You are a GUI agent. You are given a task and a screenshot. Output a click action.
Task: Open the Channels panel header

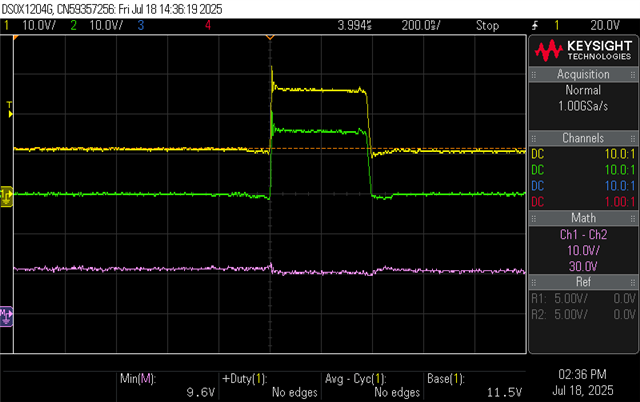click(x=583, y=138)
